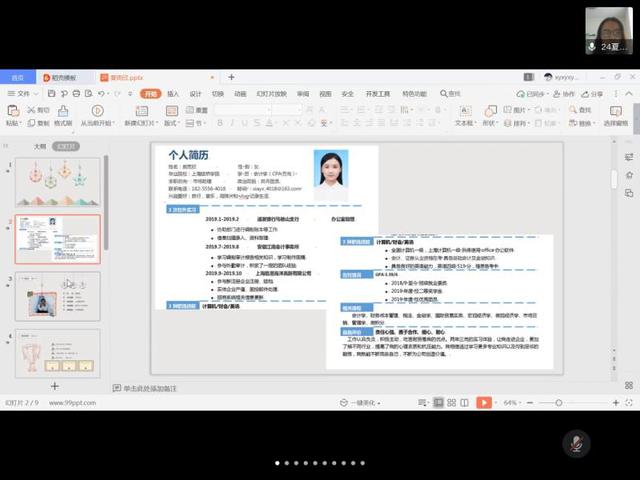Click the 格式刷 format painter icon

click(x=63, y=111)
